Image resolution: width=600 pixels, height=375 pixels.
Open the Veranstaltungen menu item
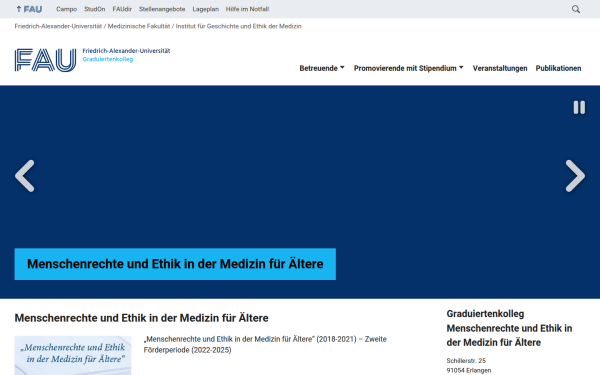(500, 68)
